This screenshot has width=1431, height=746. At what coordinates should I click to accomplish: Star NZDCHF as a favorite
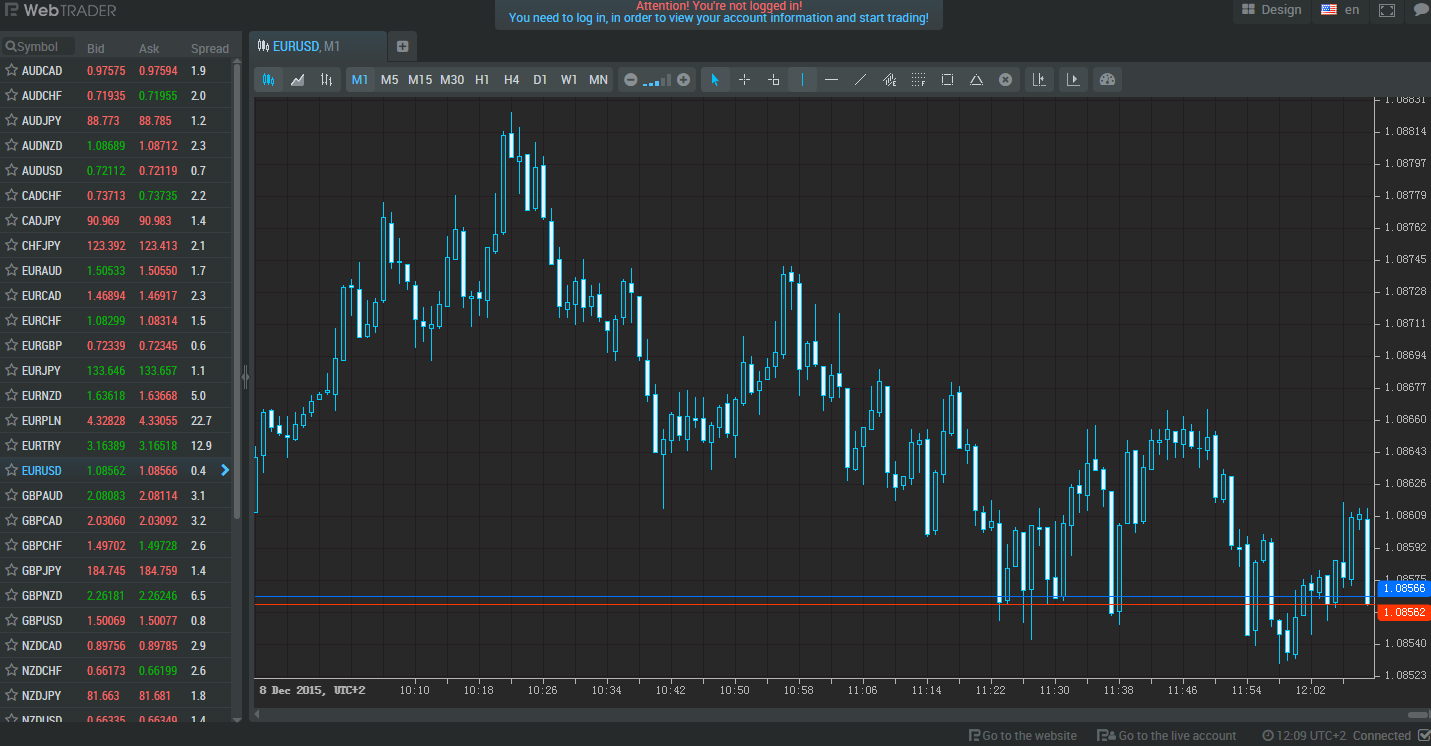[11, 671]
